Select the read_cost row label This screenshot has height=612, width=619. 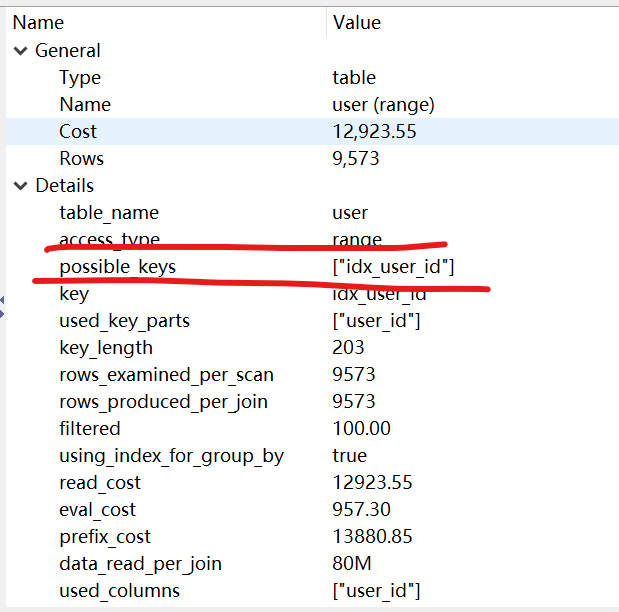pos(100,484)
